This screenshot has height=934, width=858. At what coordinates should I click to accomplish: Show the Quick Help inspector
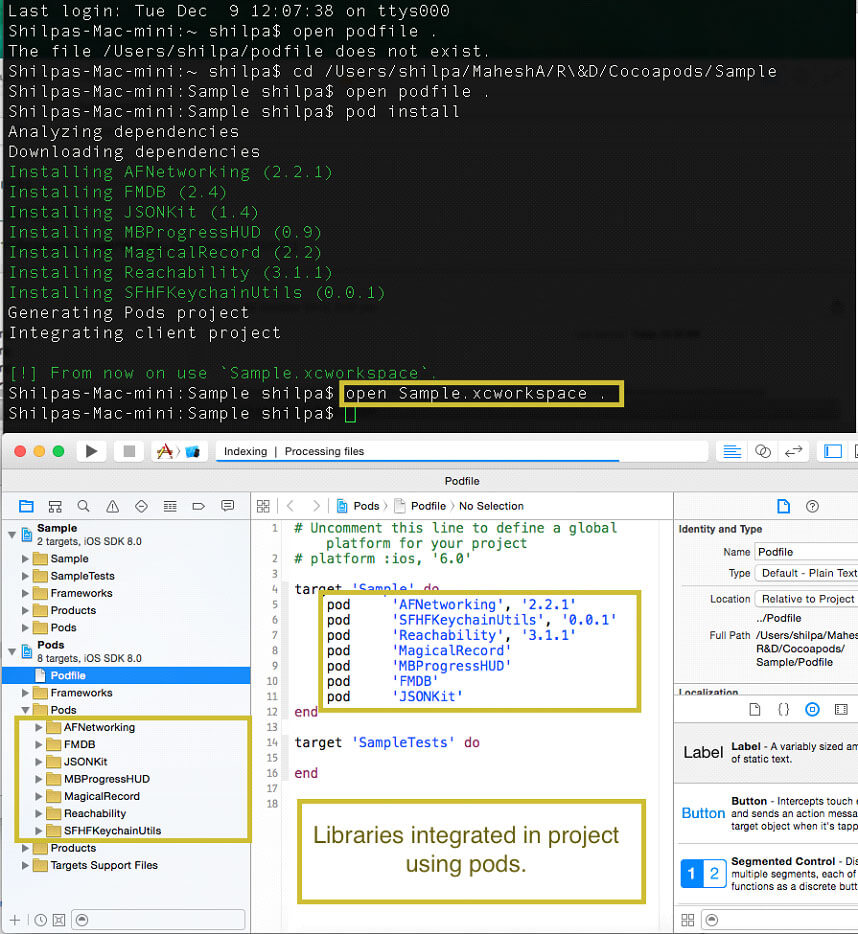(812, 506)
